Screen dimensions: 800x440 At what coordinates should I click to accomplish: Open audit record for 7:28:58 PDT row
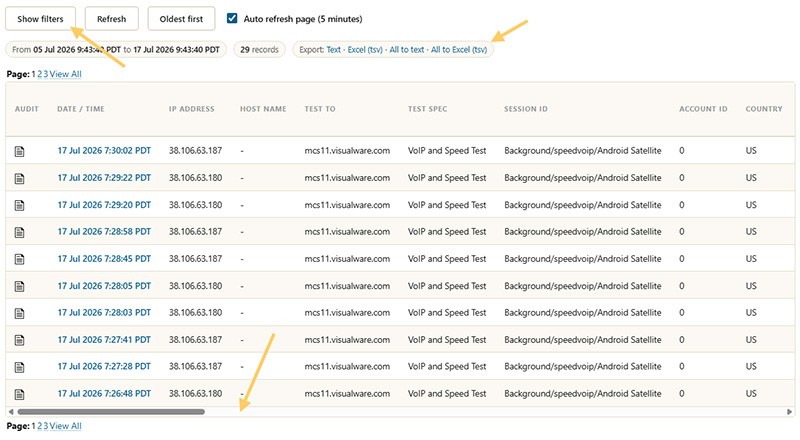click(x=19, y=232)
